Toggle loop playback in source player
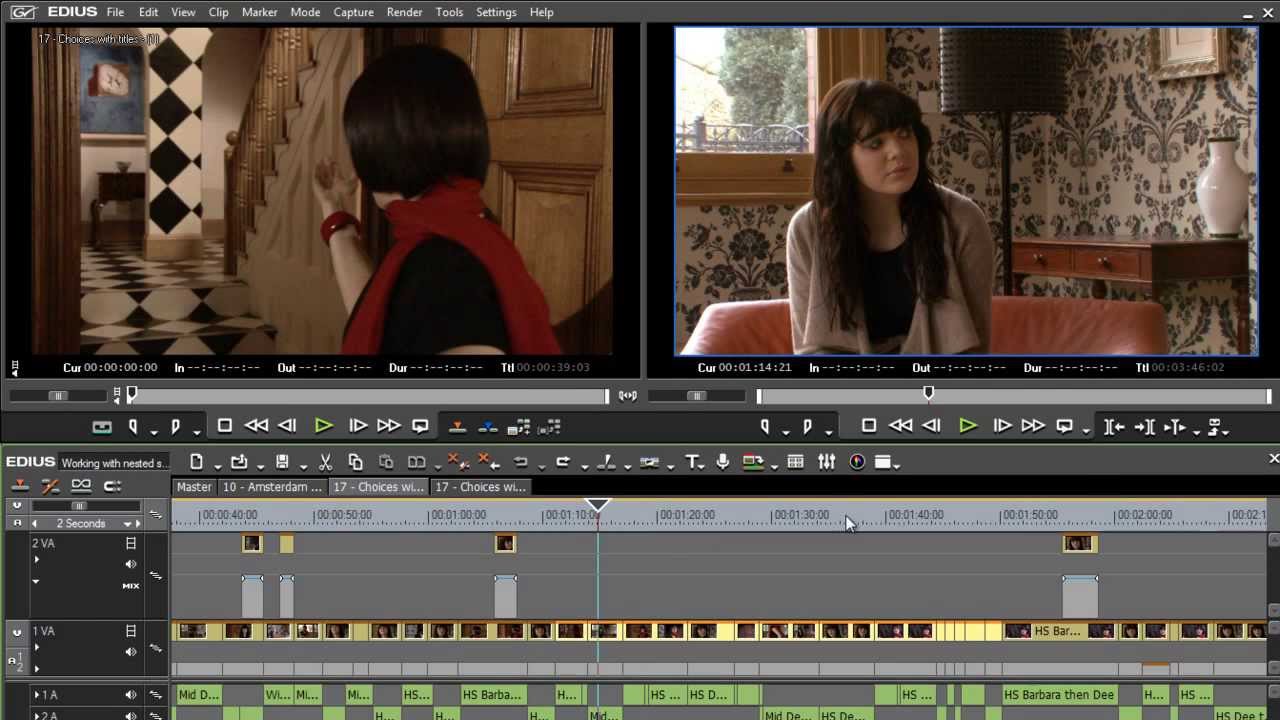 (420, 426)
